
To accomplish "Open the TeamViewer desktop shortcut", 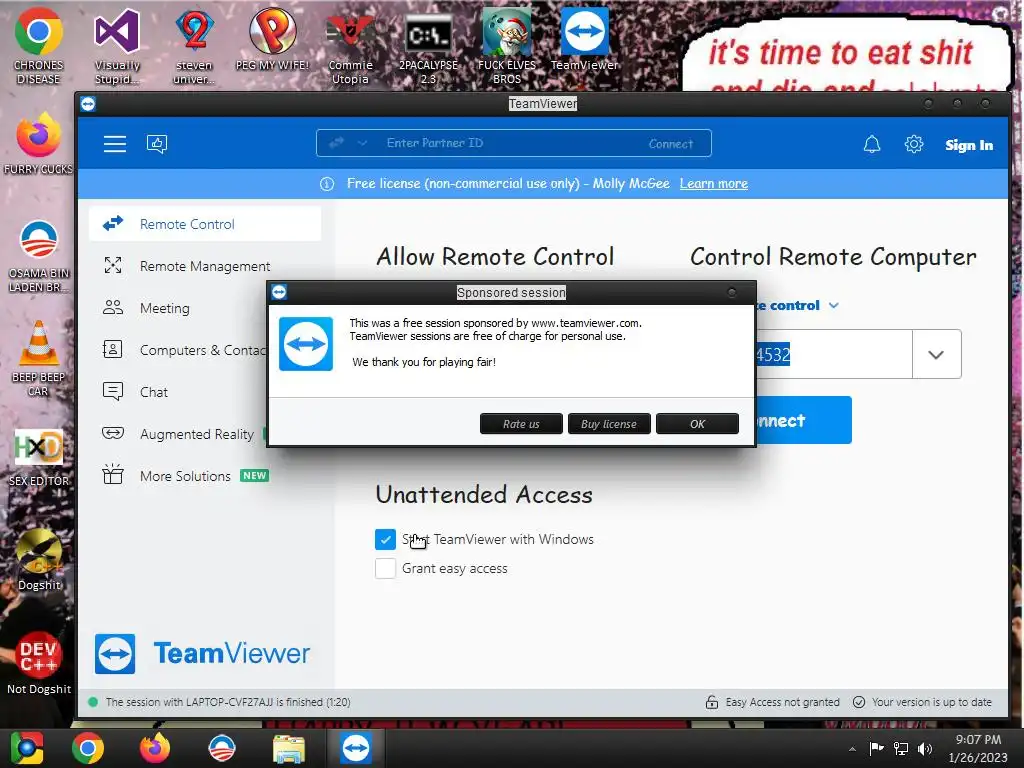I will [584, 39].
